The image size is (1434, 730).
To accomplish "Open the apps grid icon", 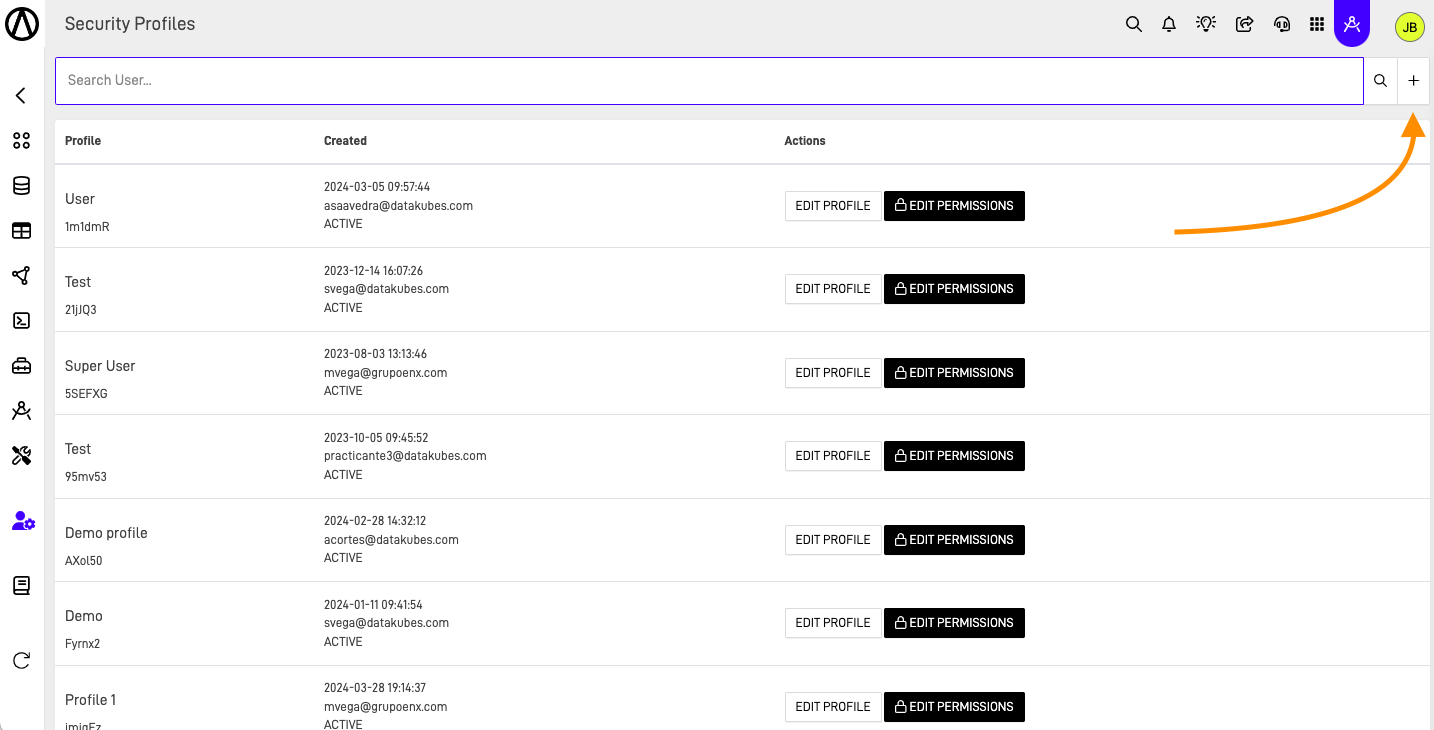I will click(x=1317, y=24).
